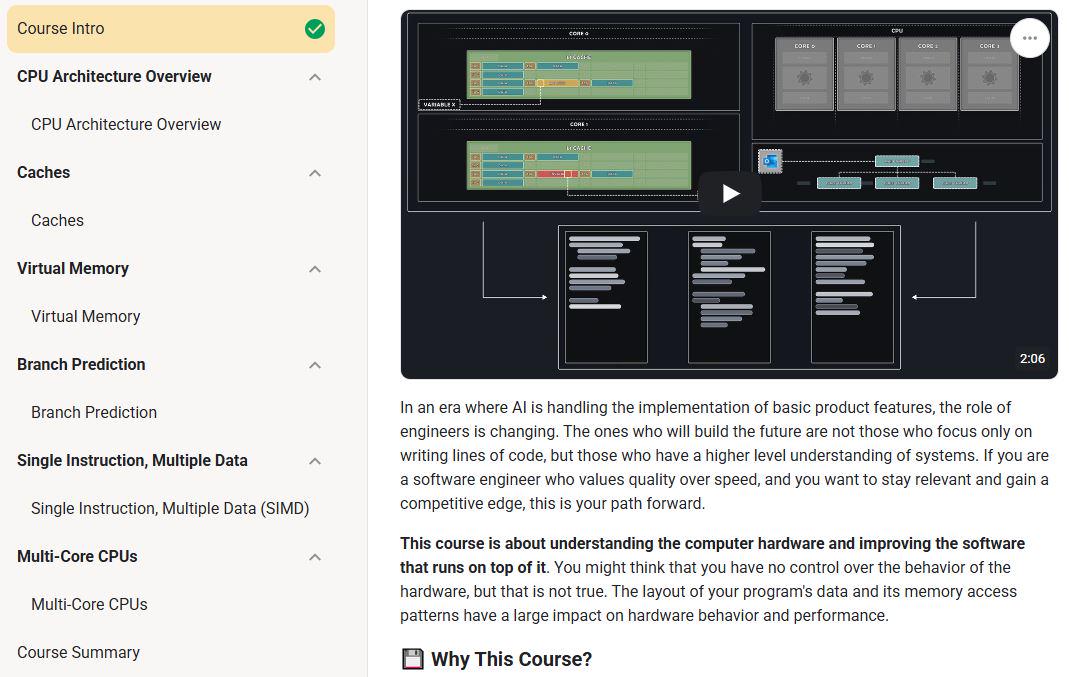The width and height of the screenshot is (1069, 677).
Task: Click the Multi-Core CPUs section header
Action: click(77, 556)
